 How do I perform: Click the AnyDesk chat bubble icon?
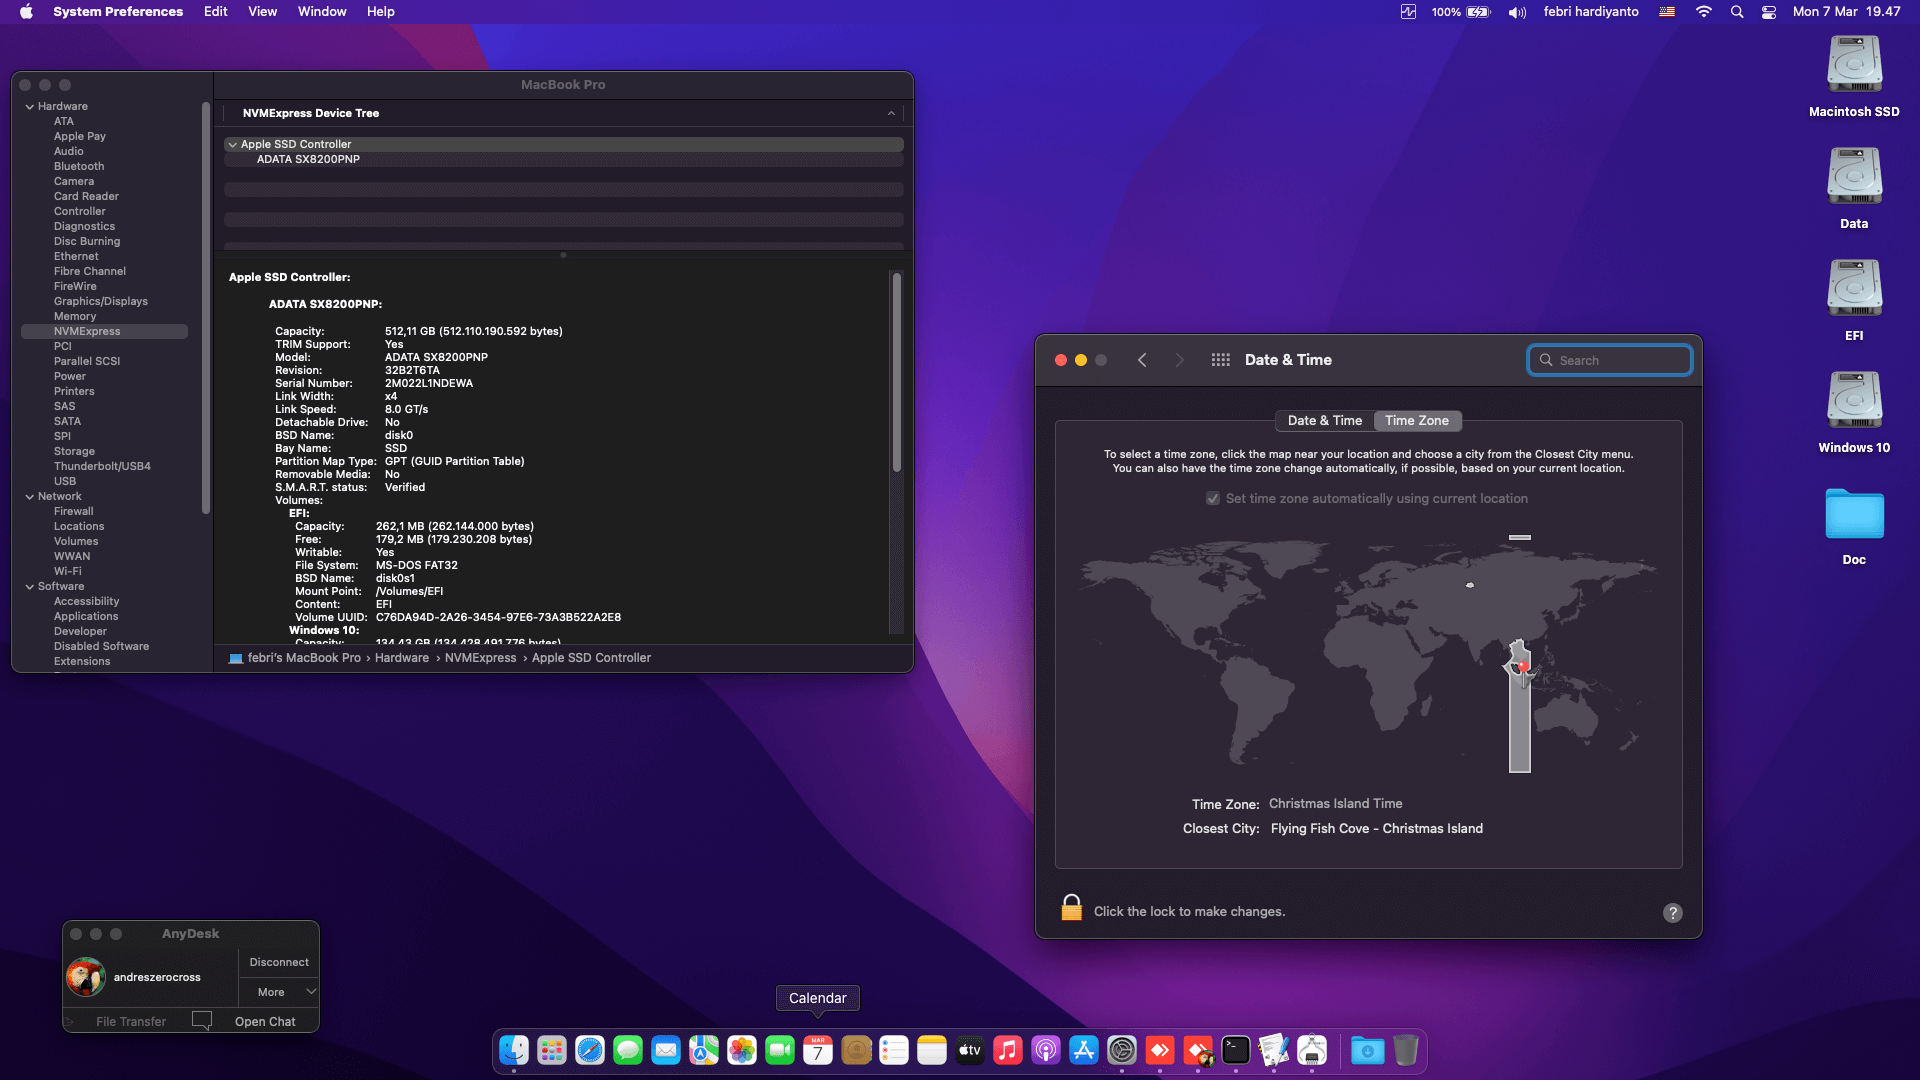pyautogui.click(x=202, y=1021)
